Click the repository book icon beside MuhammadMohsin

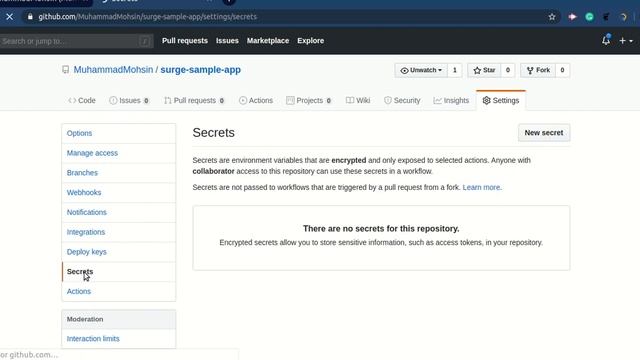click(65, 70)
